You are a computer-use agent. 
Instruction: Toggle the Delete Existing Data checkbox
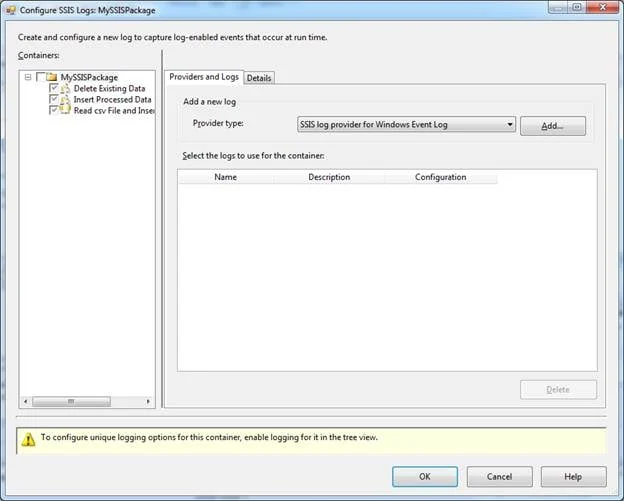(53, 88)
